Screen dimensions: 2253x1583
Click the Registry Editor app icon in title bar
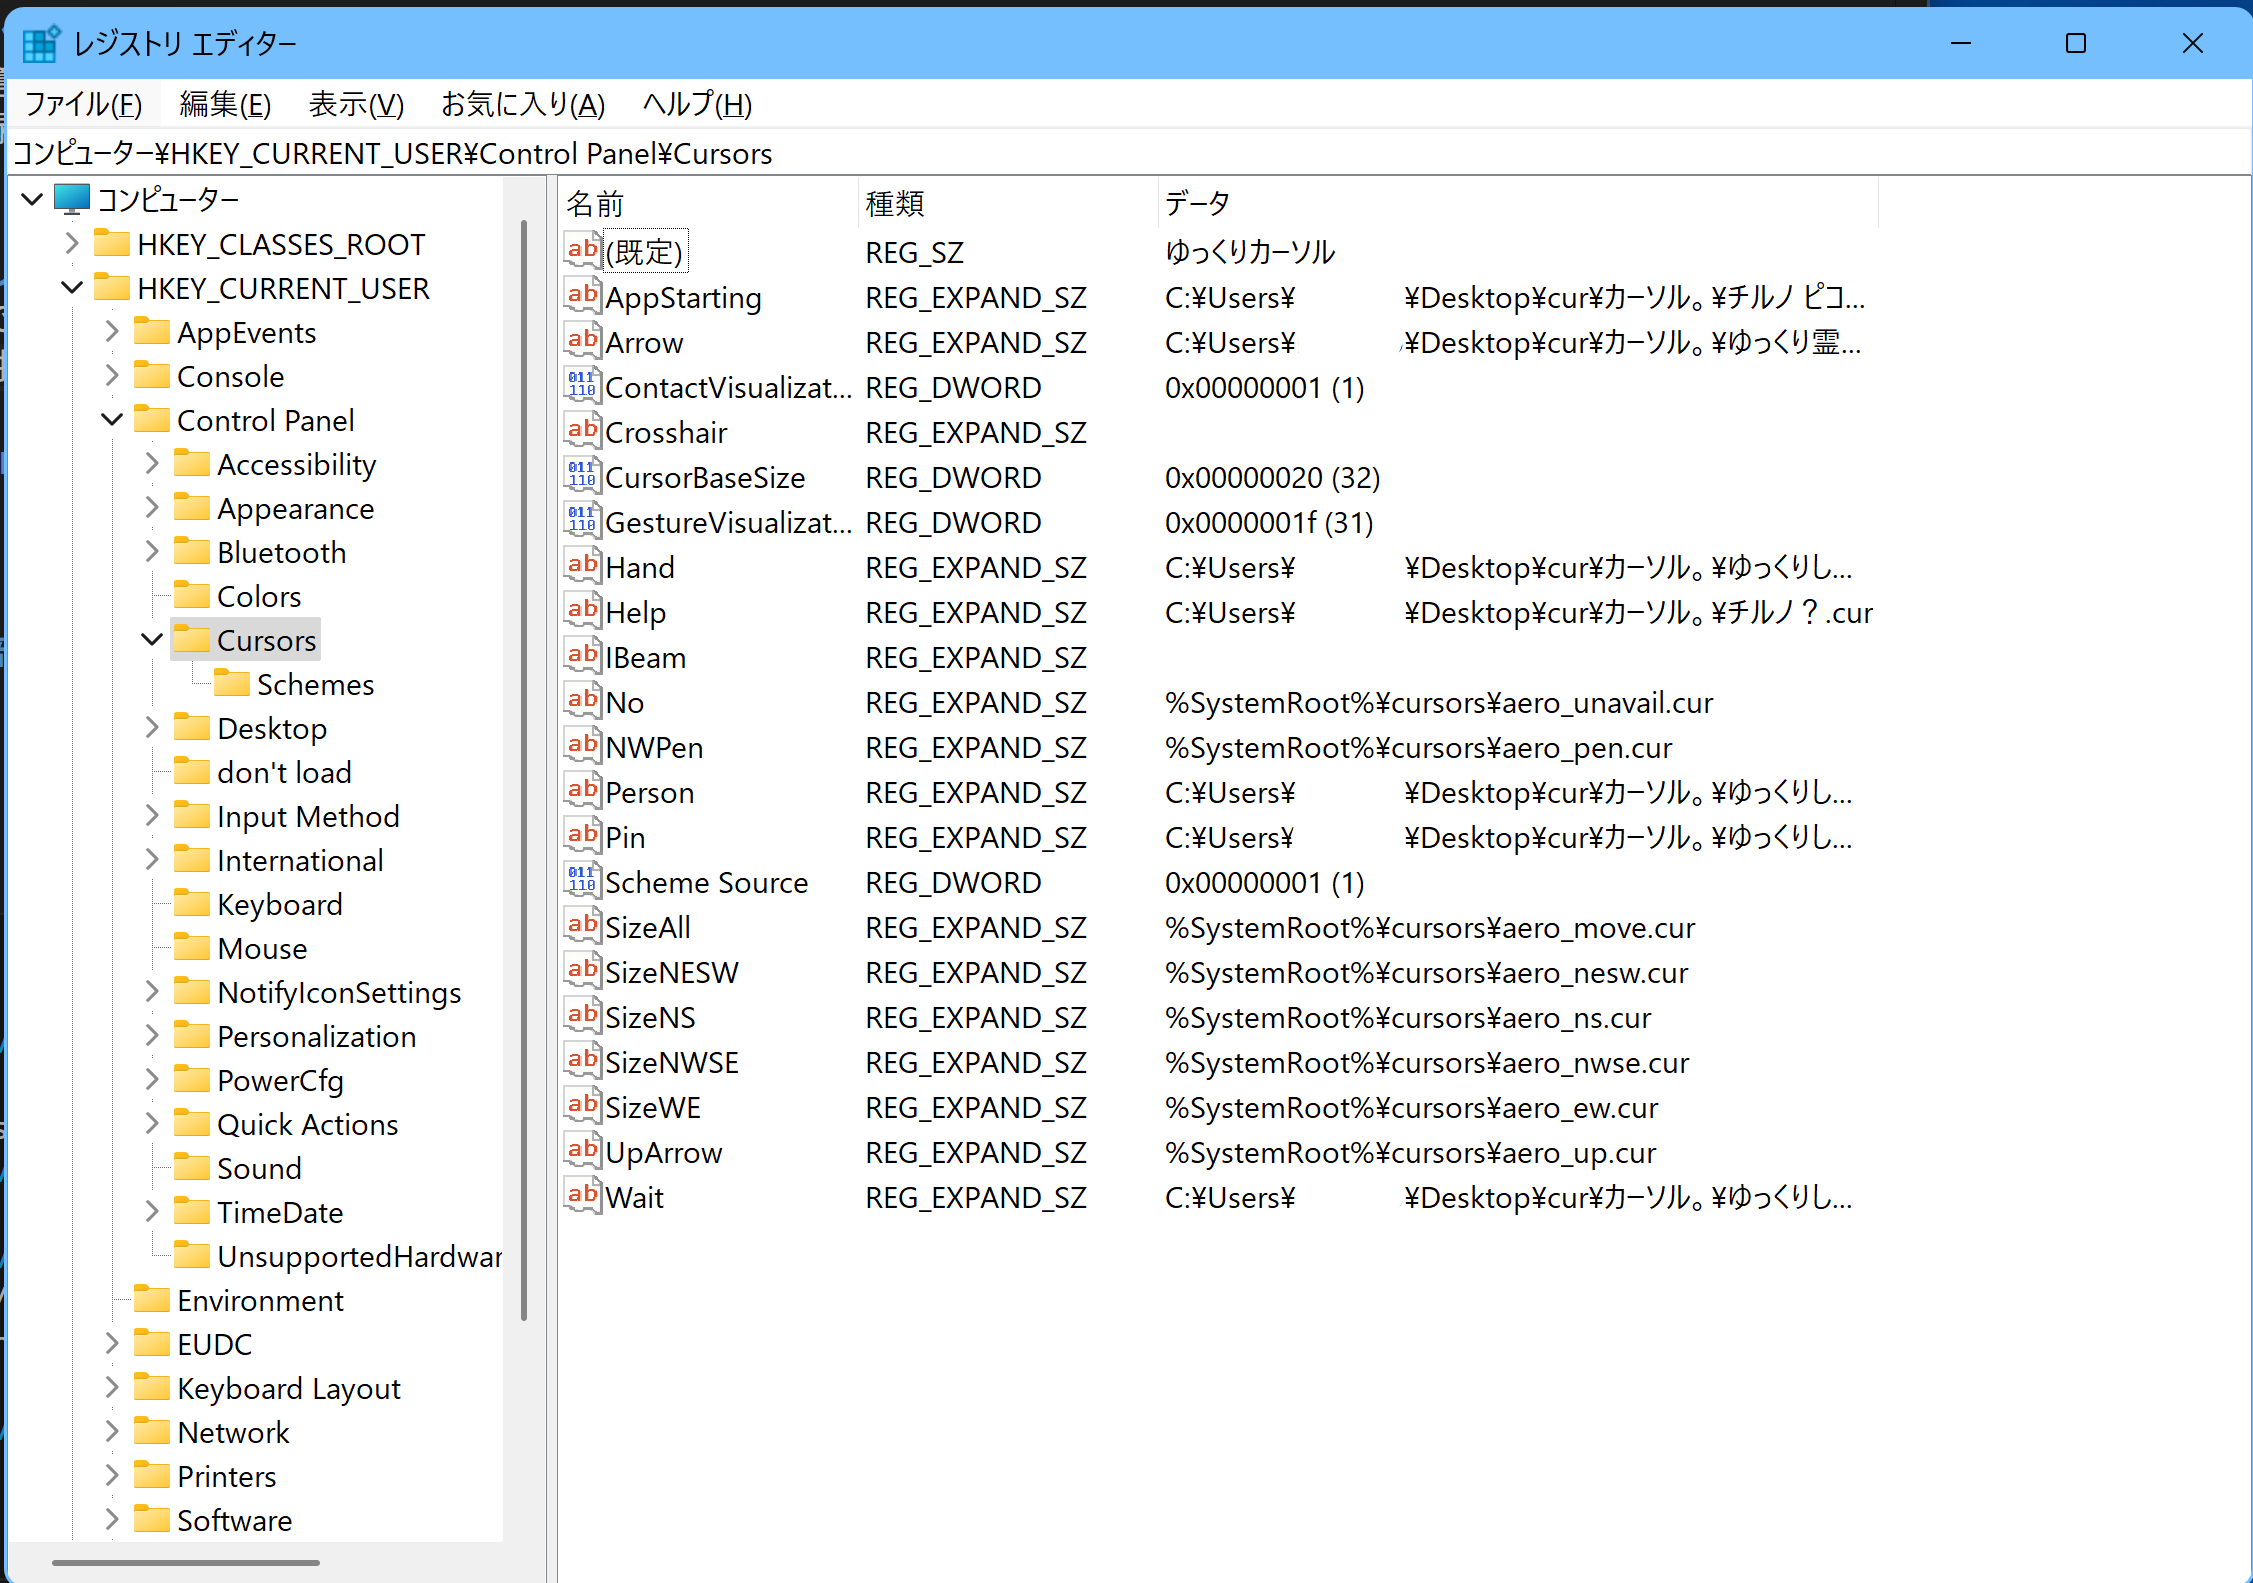41,44
